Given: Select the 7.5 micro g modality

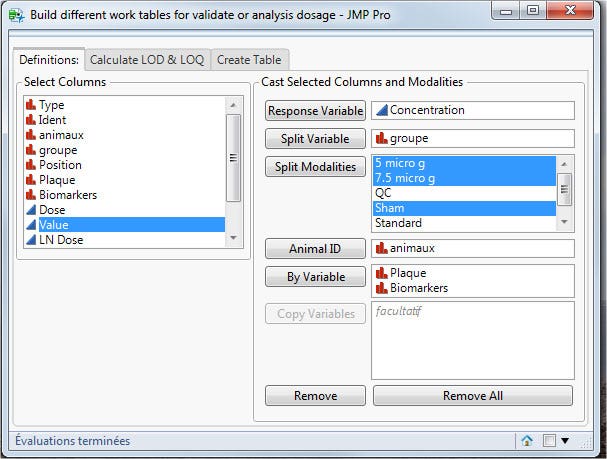Looking at the screenshot, I should [465, 178].
